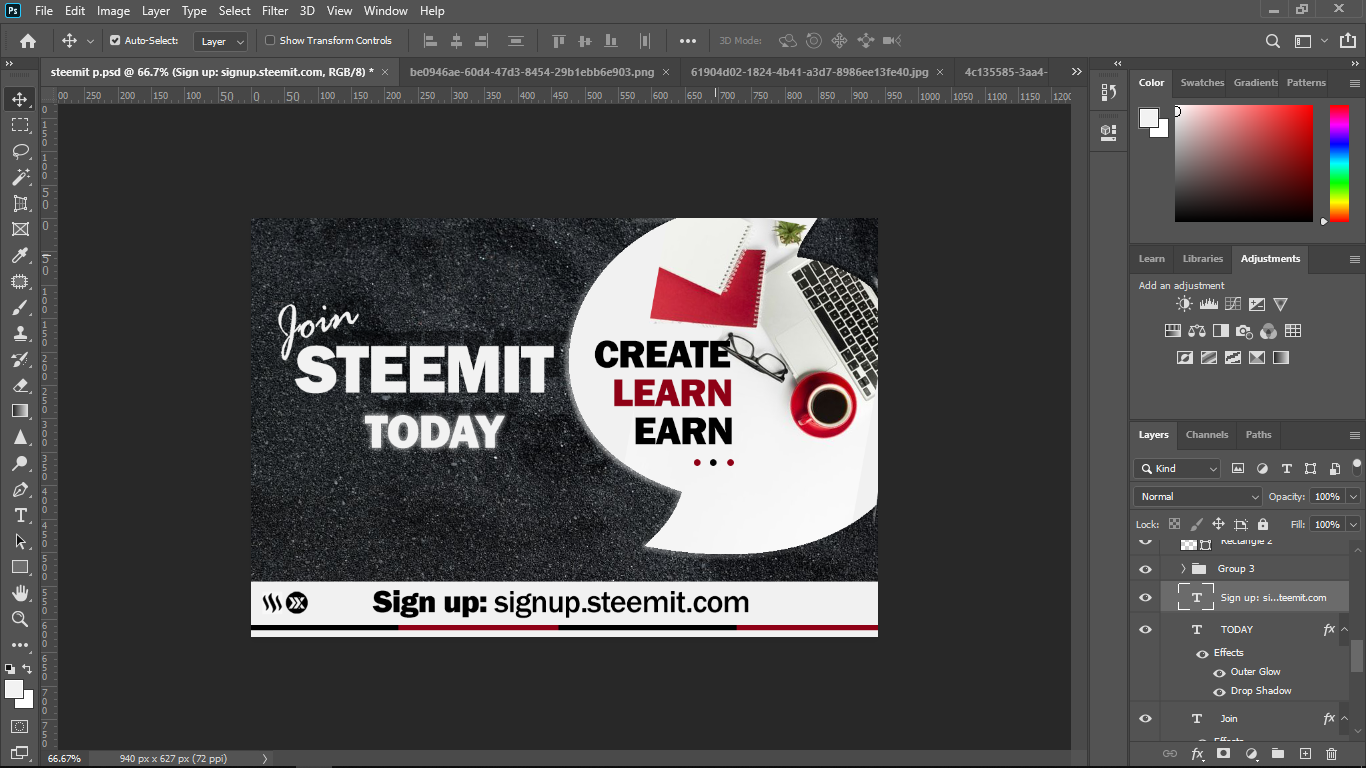Switch to the Channels tab
Image resolution: width=1366 pixels, height=768 pixels.
(1207, 435)
